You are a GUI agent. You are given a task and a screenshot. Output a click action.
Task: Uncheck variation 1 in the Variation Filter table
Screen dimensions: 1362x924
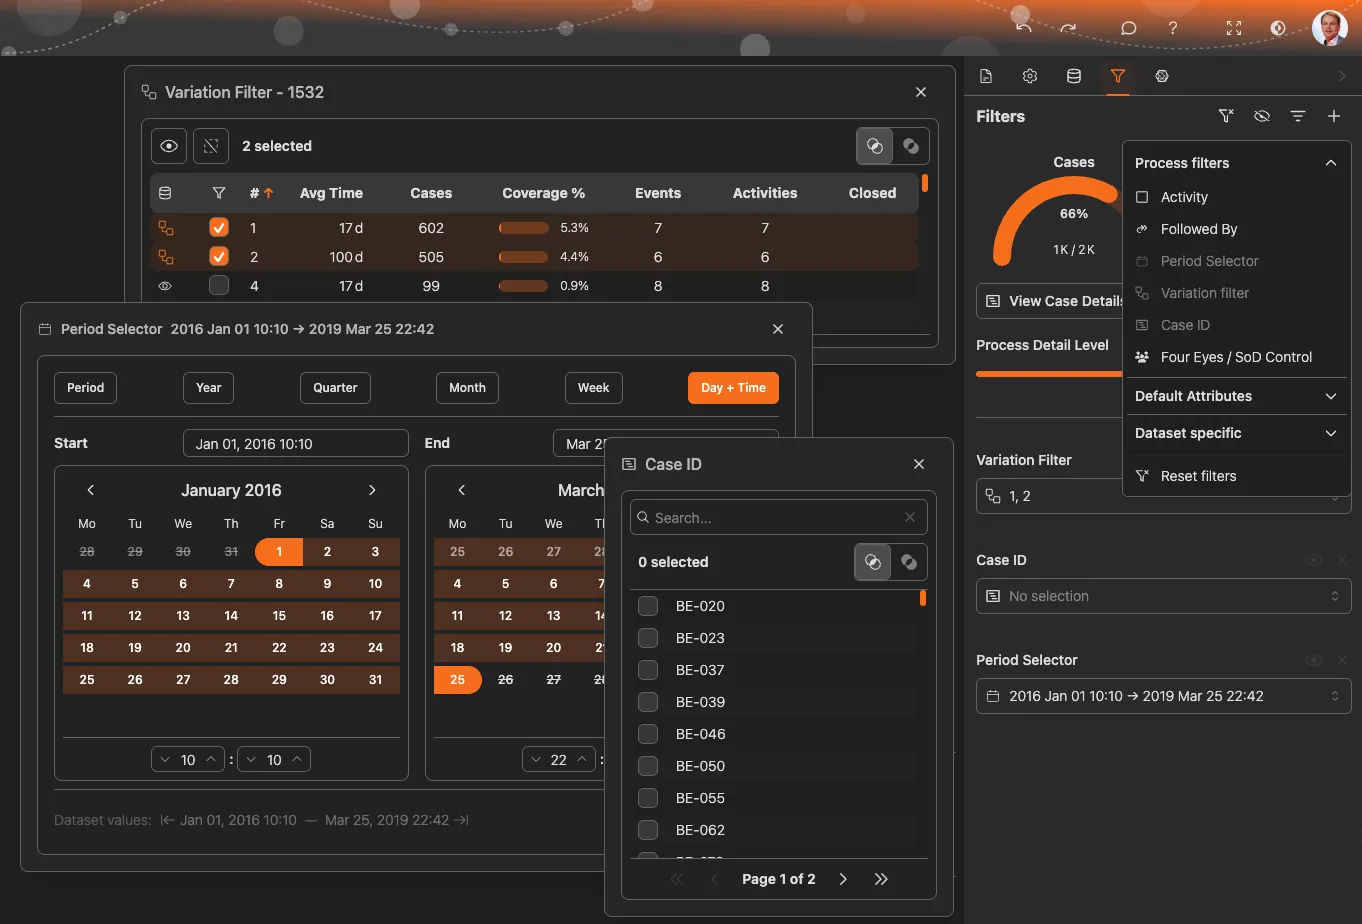pos(218,227)
